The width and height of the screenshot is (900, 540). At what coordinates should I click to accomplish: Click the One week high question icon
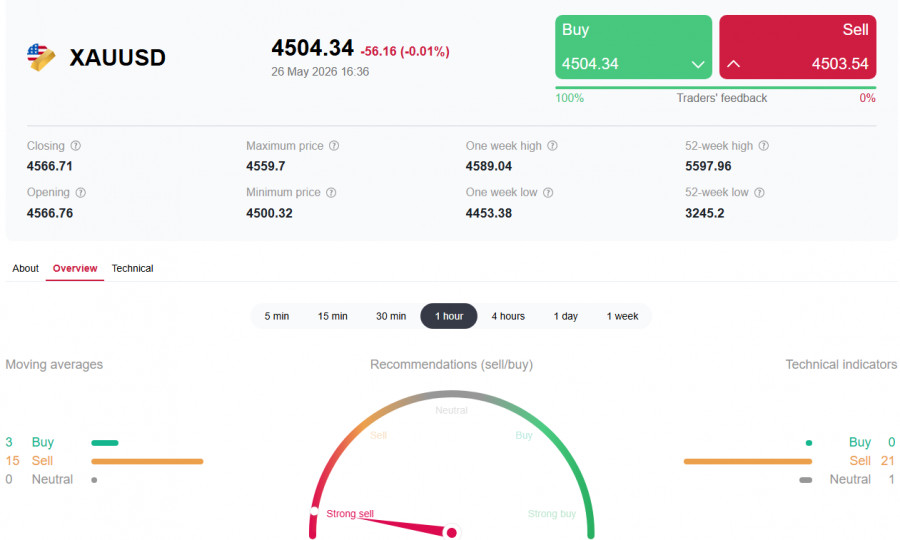pos(552,146)
